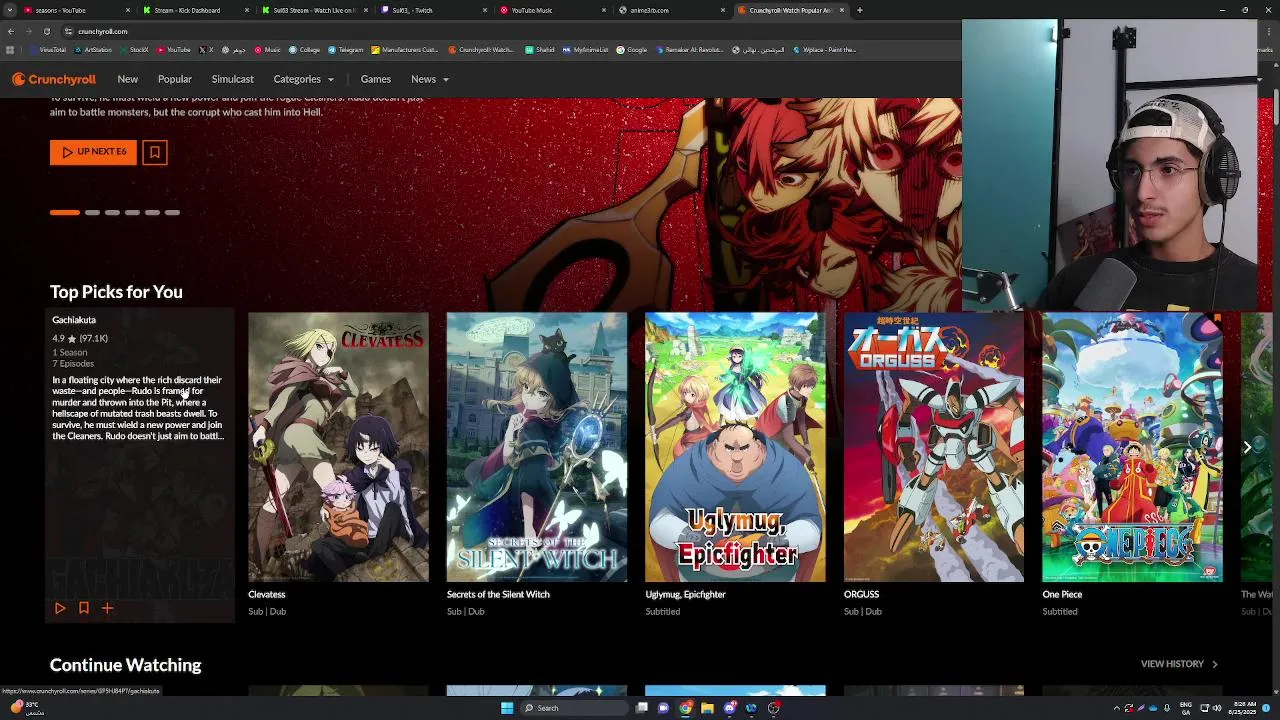This screenshot has width=1280, height=720.
Task: Click the taskbar clock showing 8:26 AM
Action: [x=1240, y=708]
